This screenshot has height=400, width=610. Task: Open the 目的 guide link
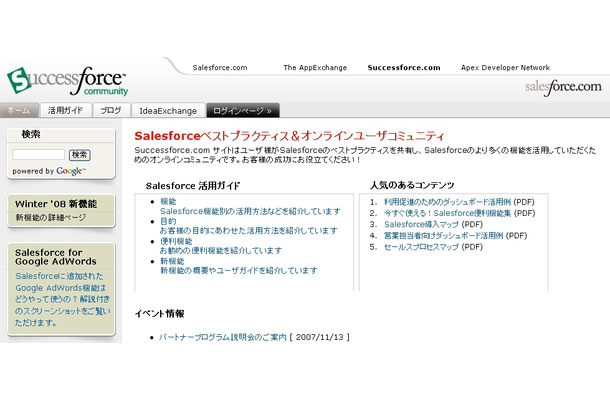(168, 221)
